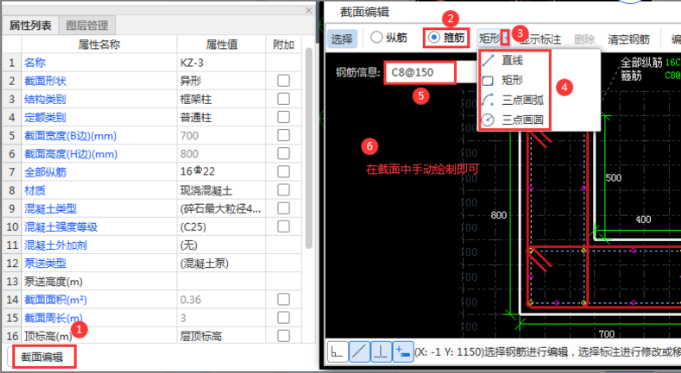Tick the 附加 checkbox for 结构类别

pos(284,99)
